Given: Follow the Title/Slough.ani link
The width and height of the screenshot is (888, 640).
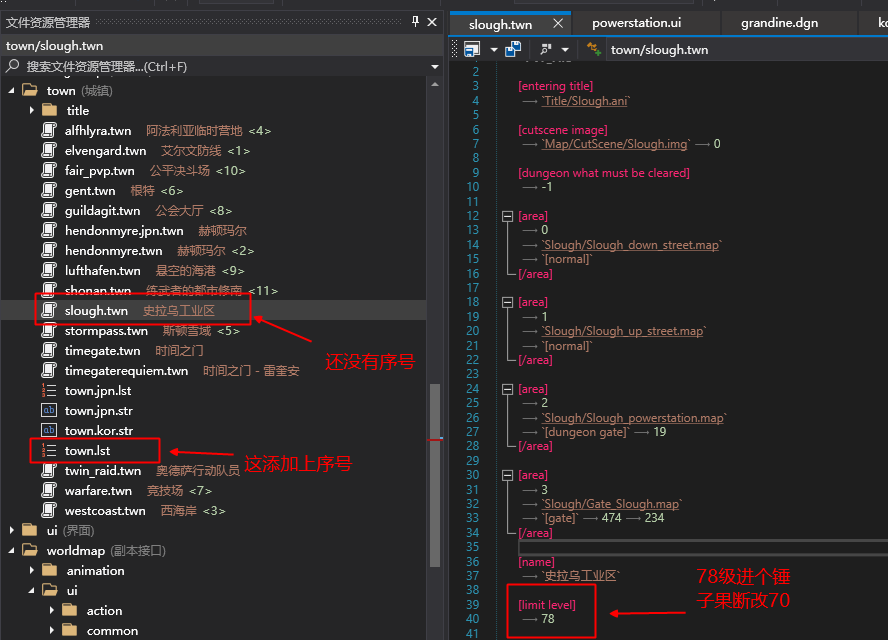Looking at the screenshot, I should [x=586, y=101].
